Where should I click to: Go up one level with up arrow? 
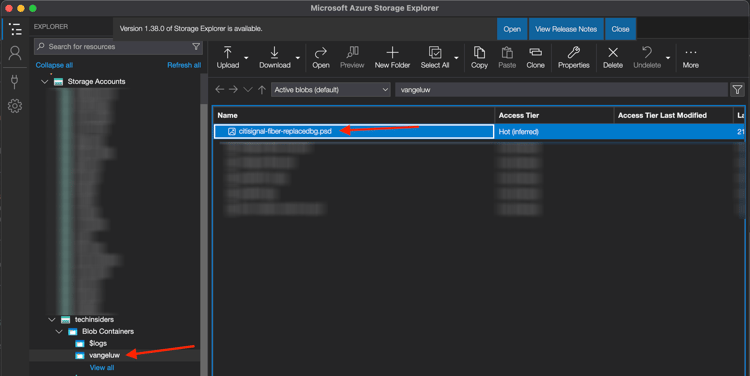[262, 89]
